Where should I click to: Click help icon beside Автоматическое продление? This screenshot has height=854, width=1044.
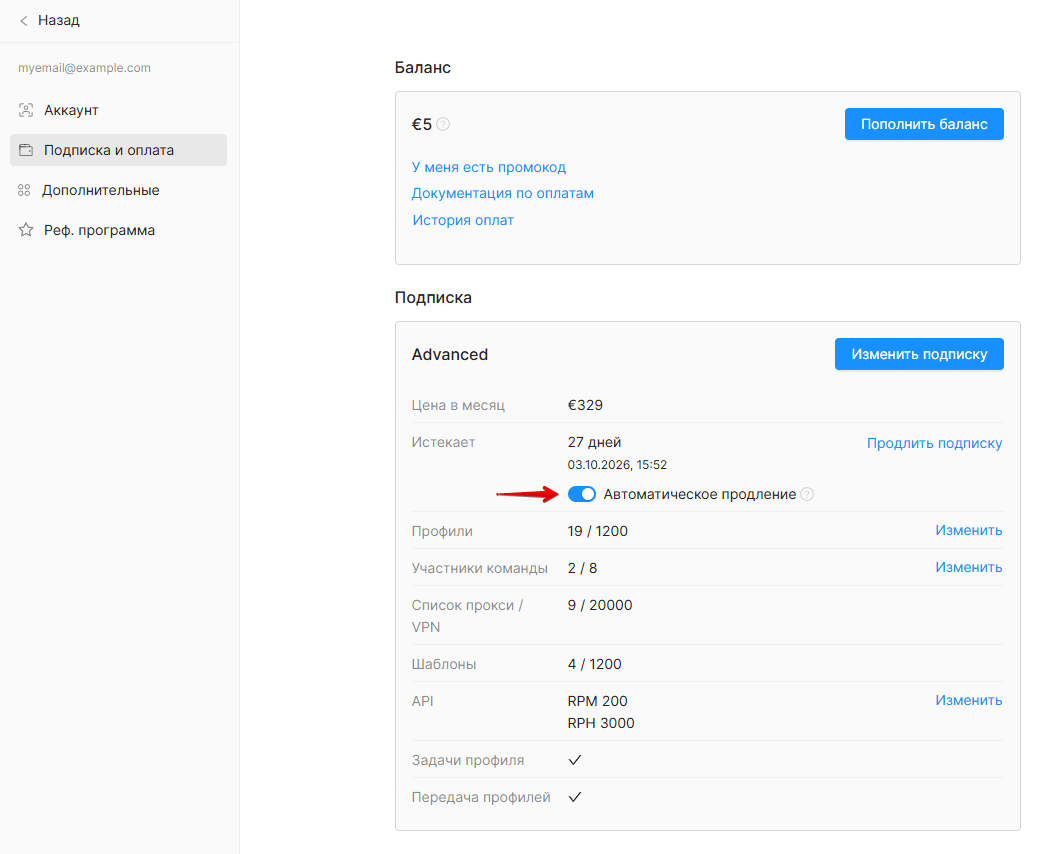(807, 495)
